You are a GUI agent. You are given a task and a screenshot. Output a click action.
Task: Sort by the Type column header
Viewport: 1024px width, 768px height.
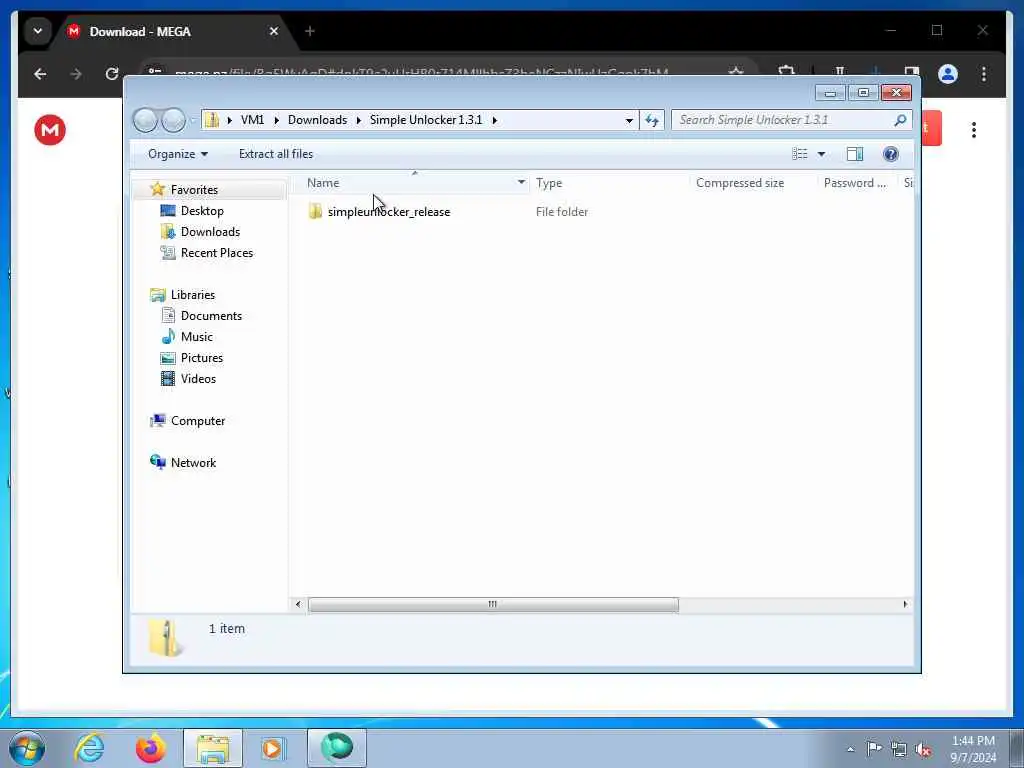[x=549, y=183]
